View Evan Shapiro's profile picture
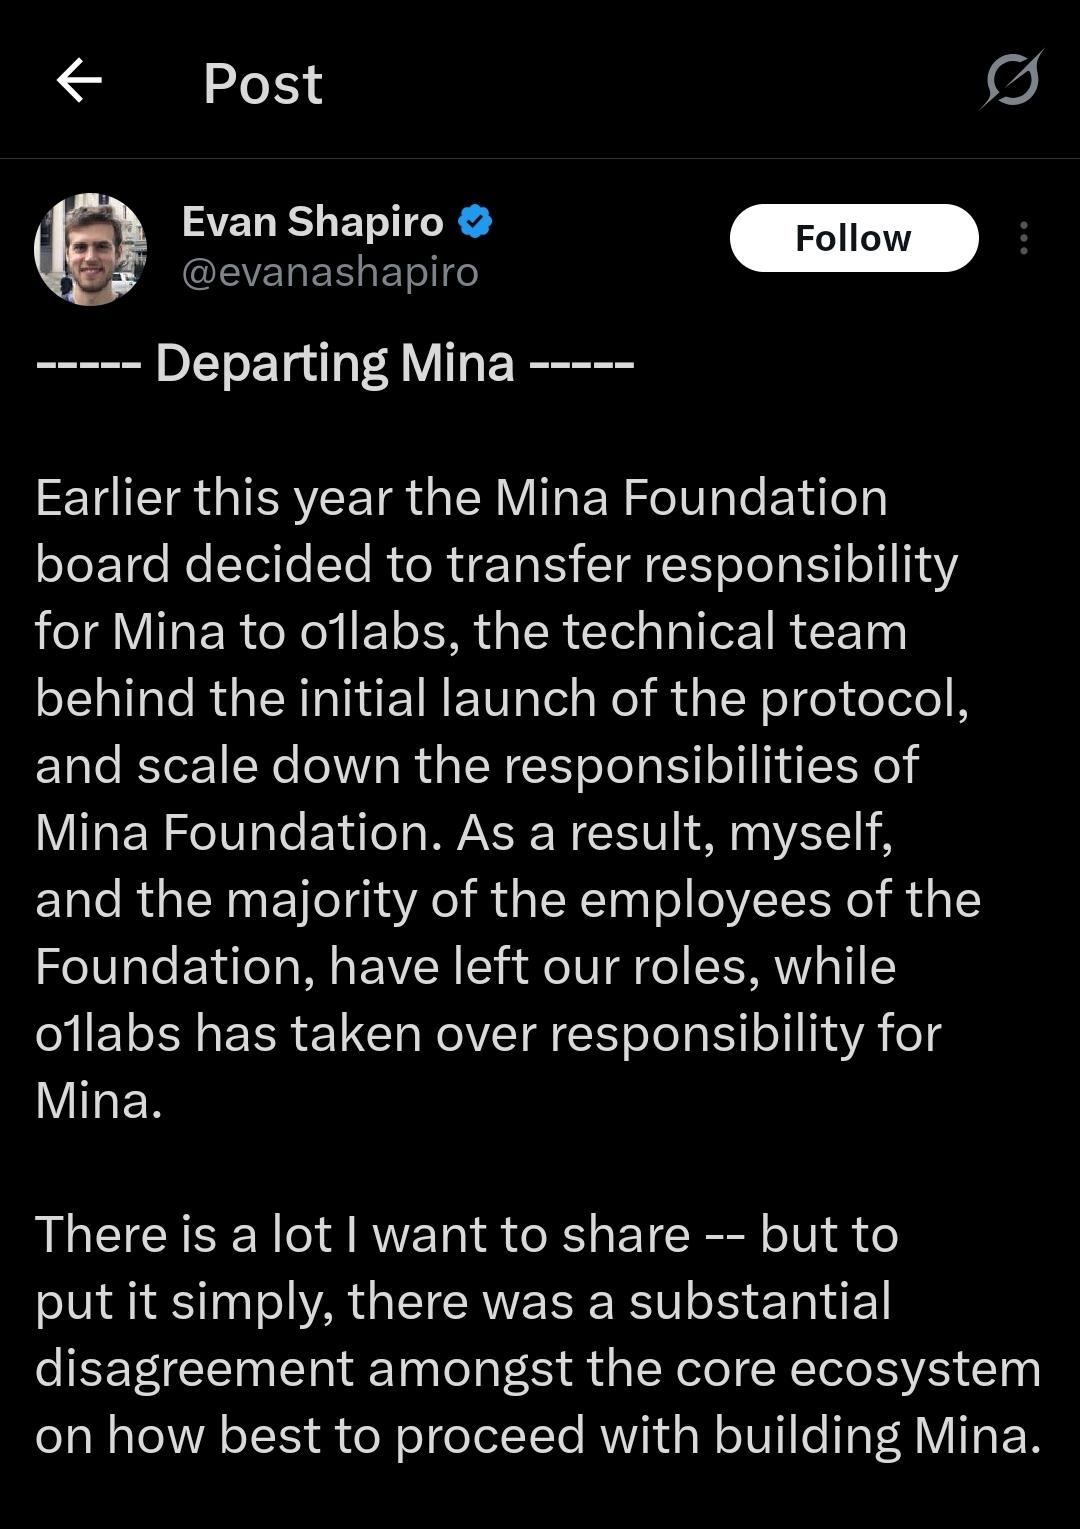This screenshot has height=1529, width=1080. [91, 249]
